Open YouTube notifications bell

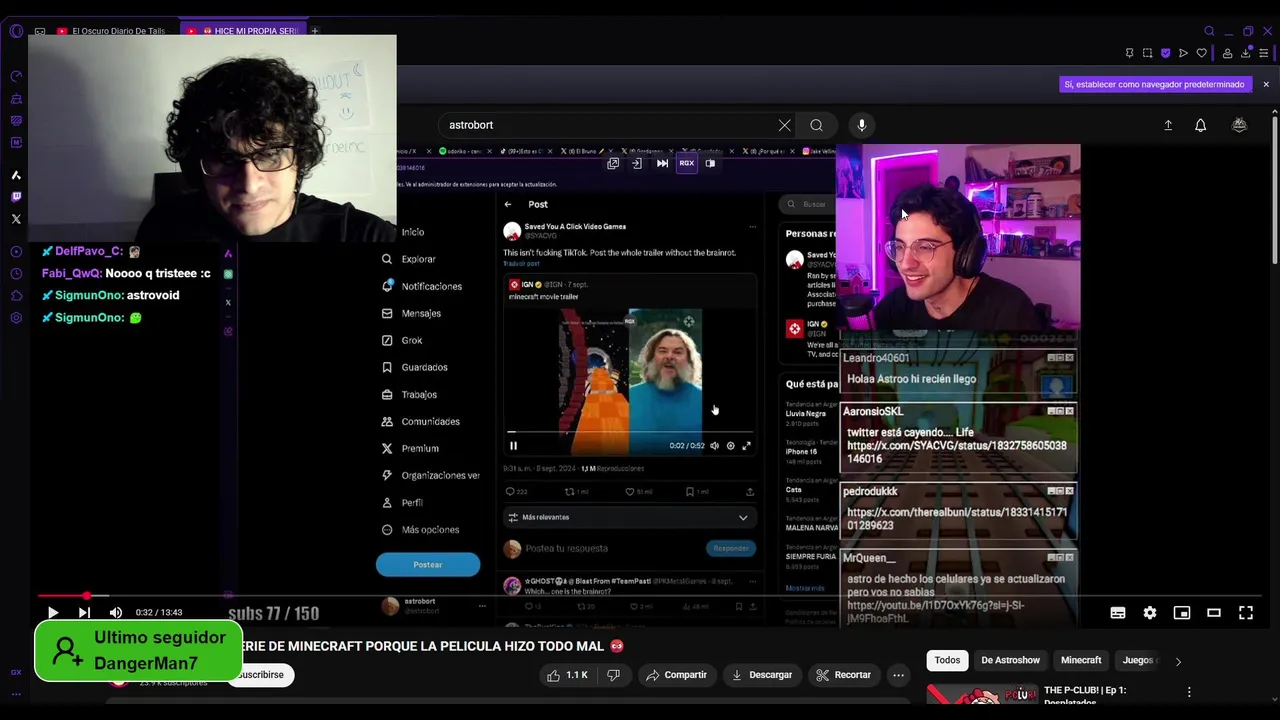[1200, 125]
